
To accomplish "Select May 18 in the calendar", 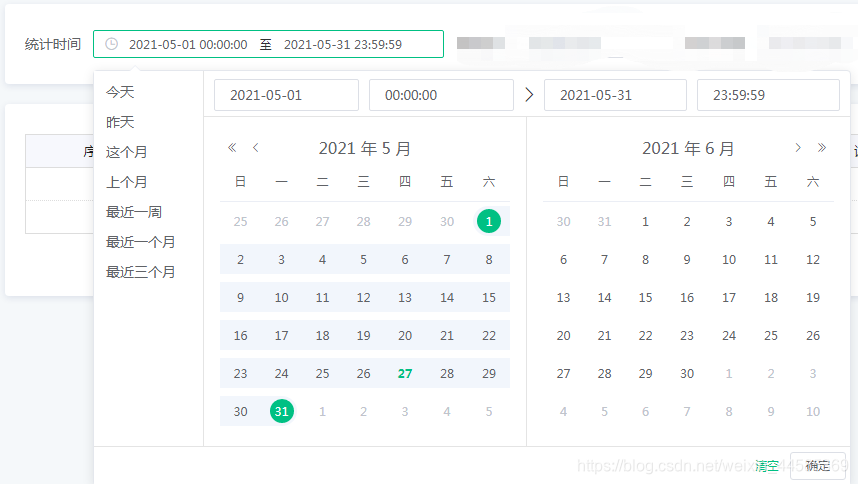I will coord(322,335).
